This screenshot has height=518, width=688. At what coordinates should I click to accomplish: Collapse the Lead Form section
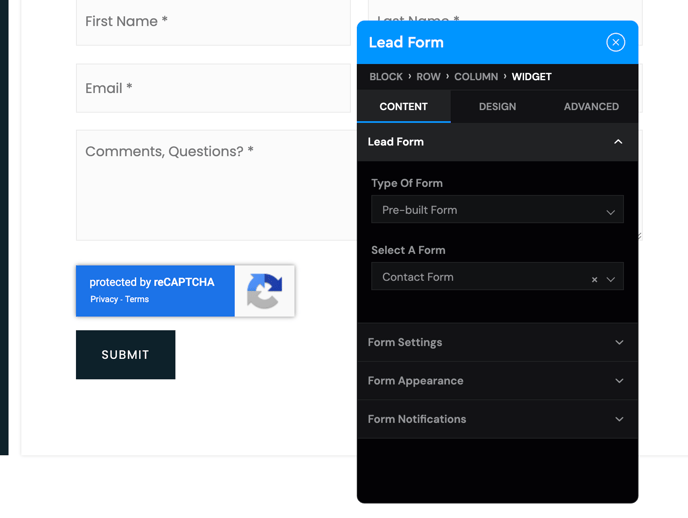pos(498,142)
